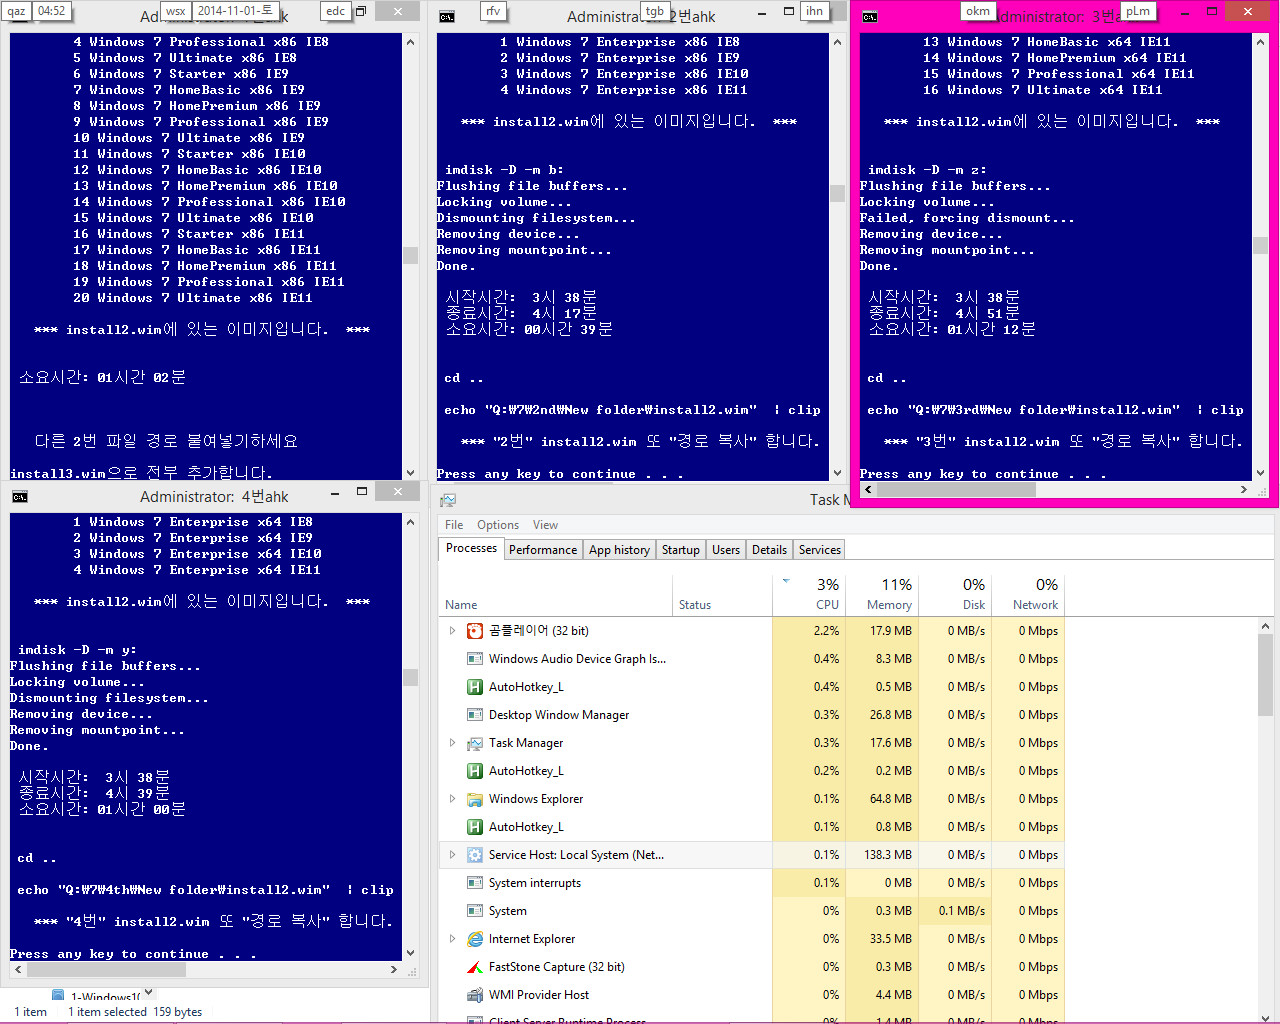The image size is (1280, 1024).
Task: Click the qaz hotkey label
Action: click(16, 11)
